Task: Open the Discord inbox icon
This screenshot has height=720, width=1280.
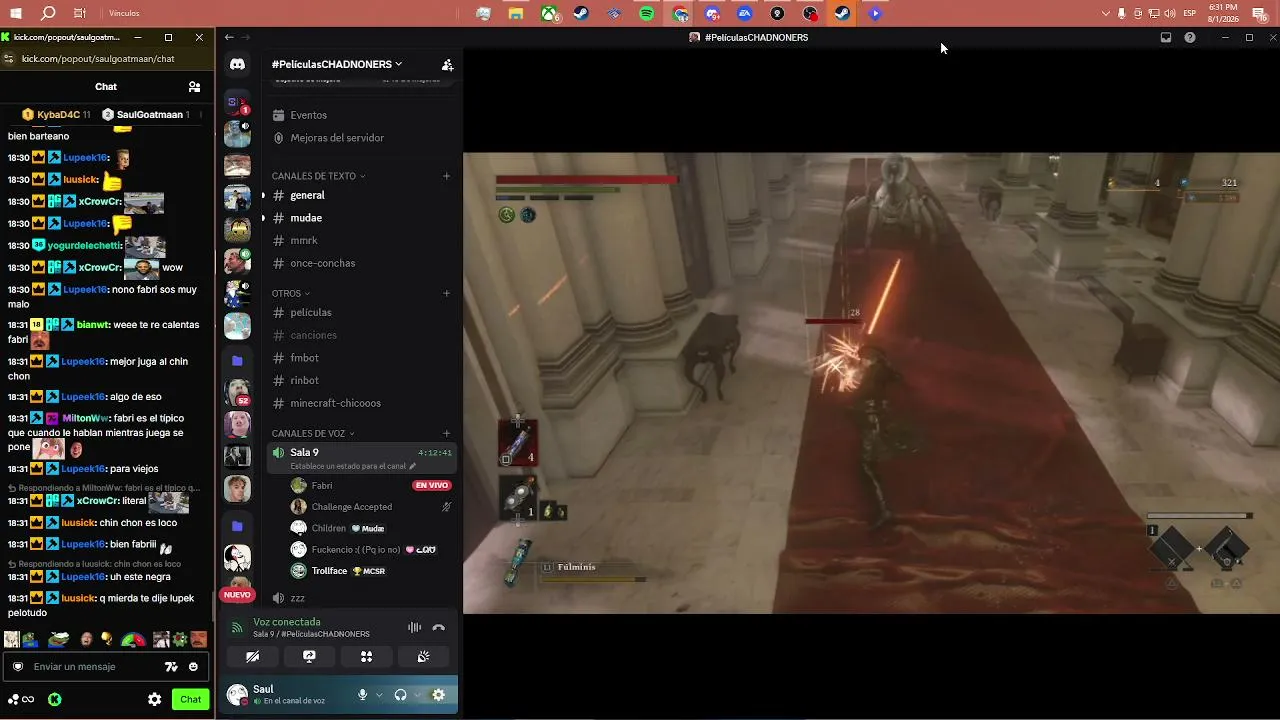Action: coord(1166,37)
